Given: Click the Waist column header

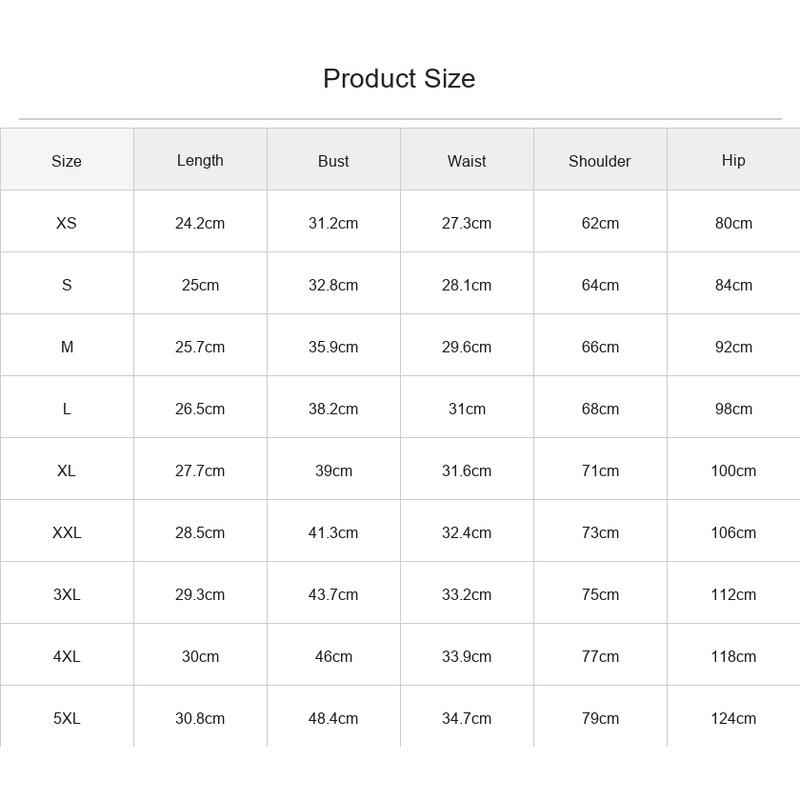Looking at the screenshot, I should point(466,161).
